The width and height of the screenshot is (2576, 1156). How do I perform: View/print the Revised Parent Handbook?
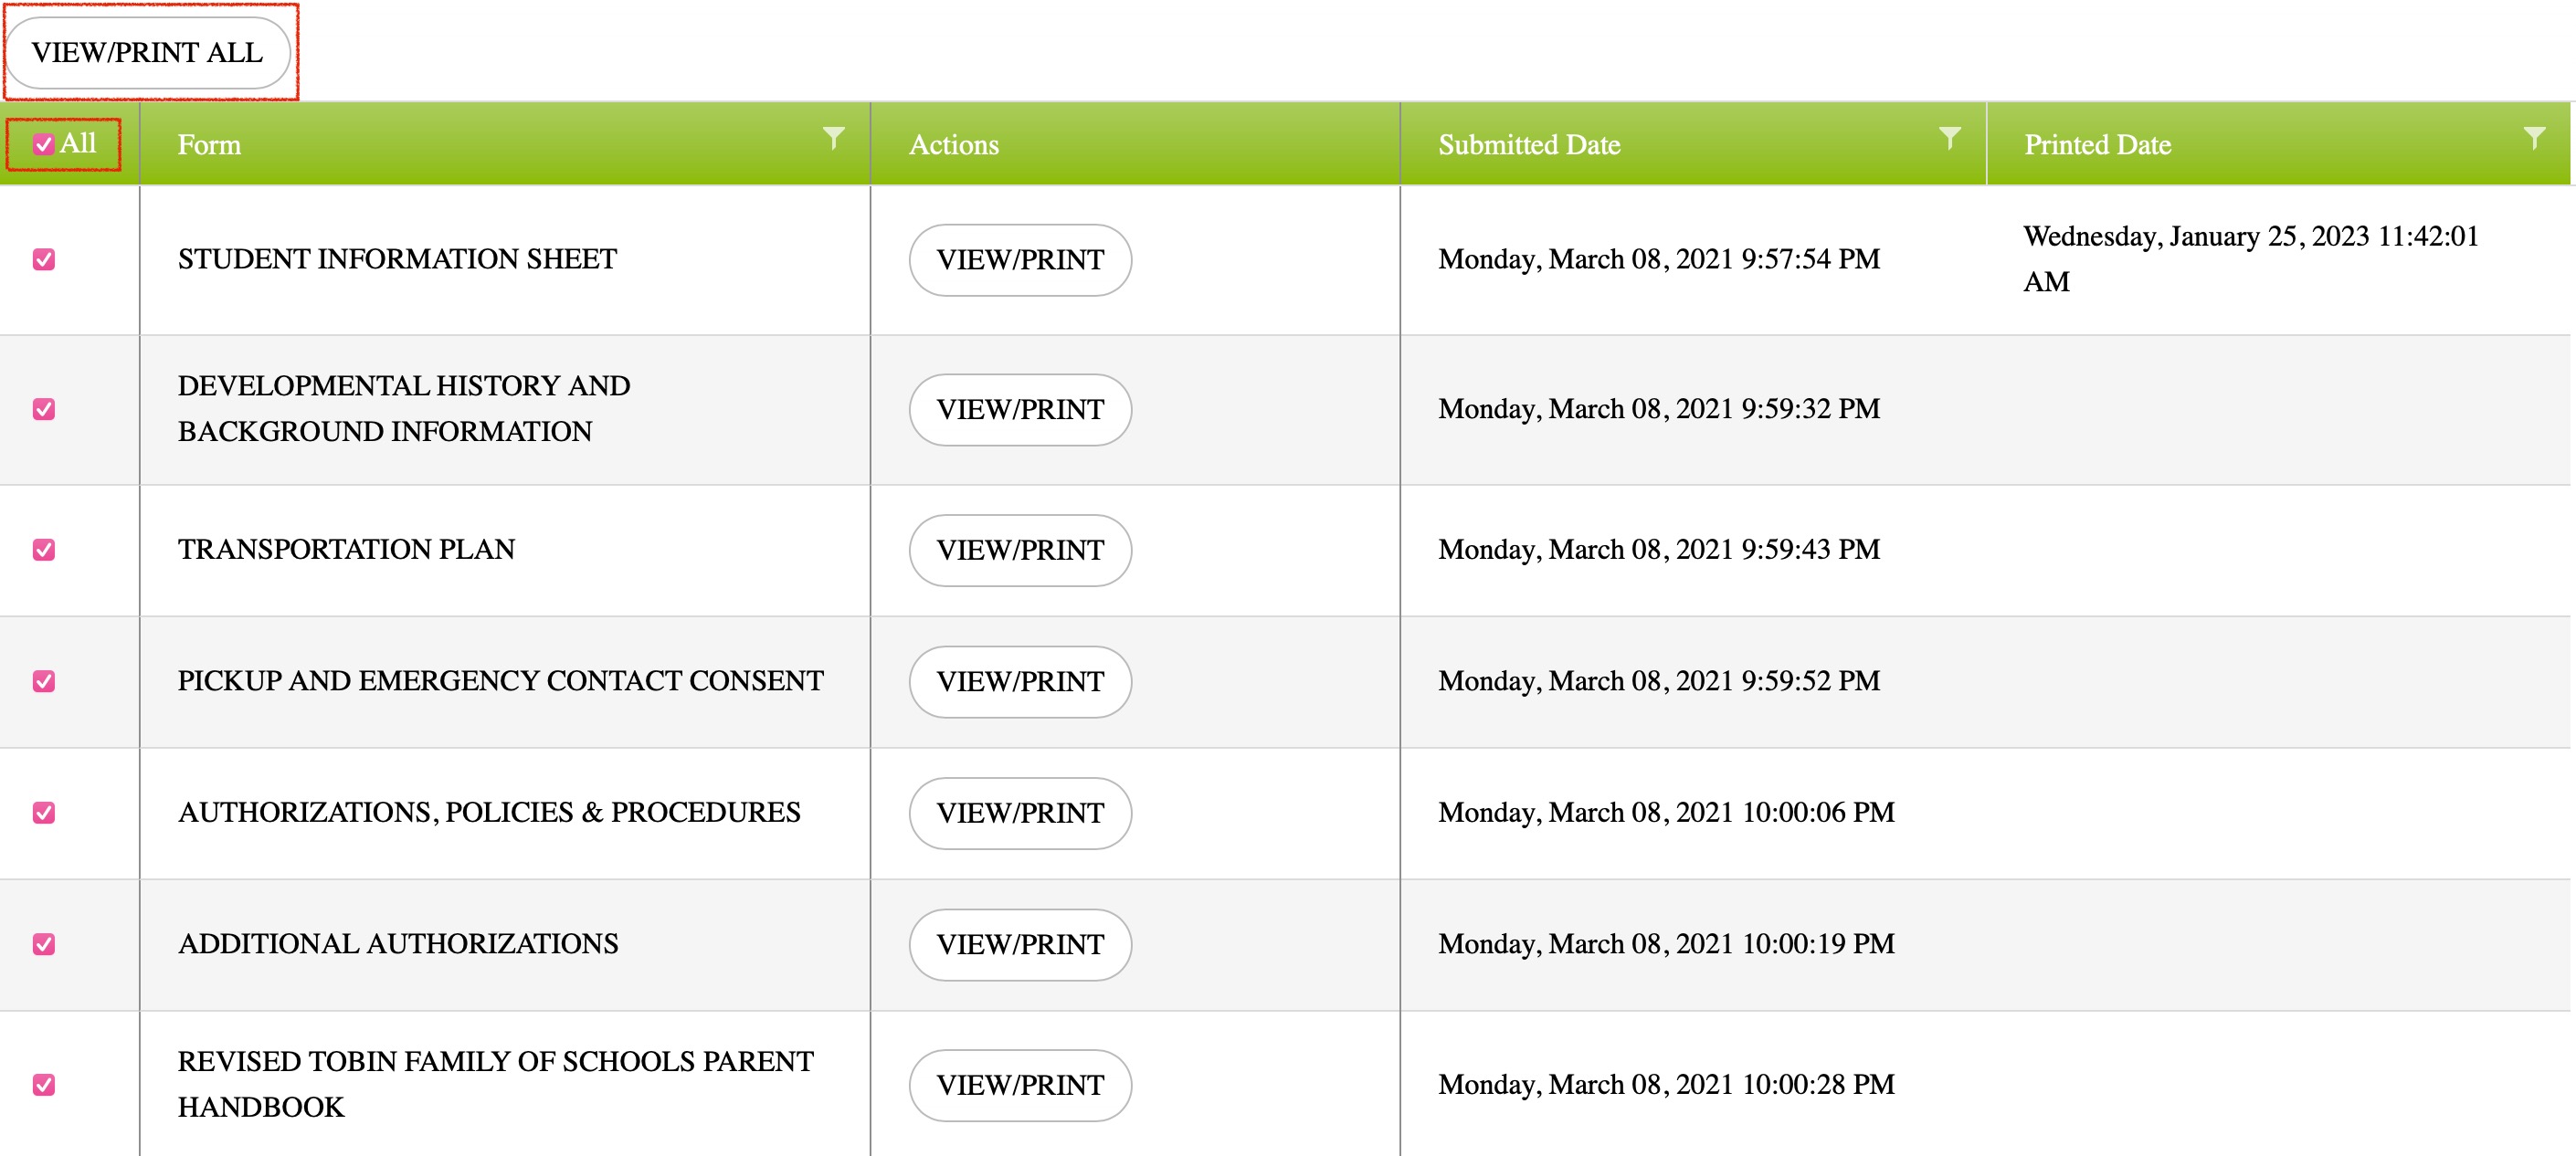(1020, 1085)
